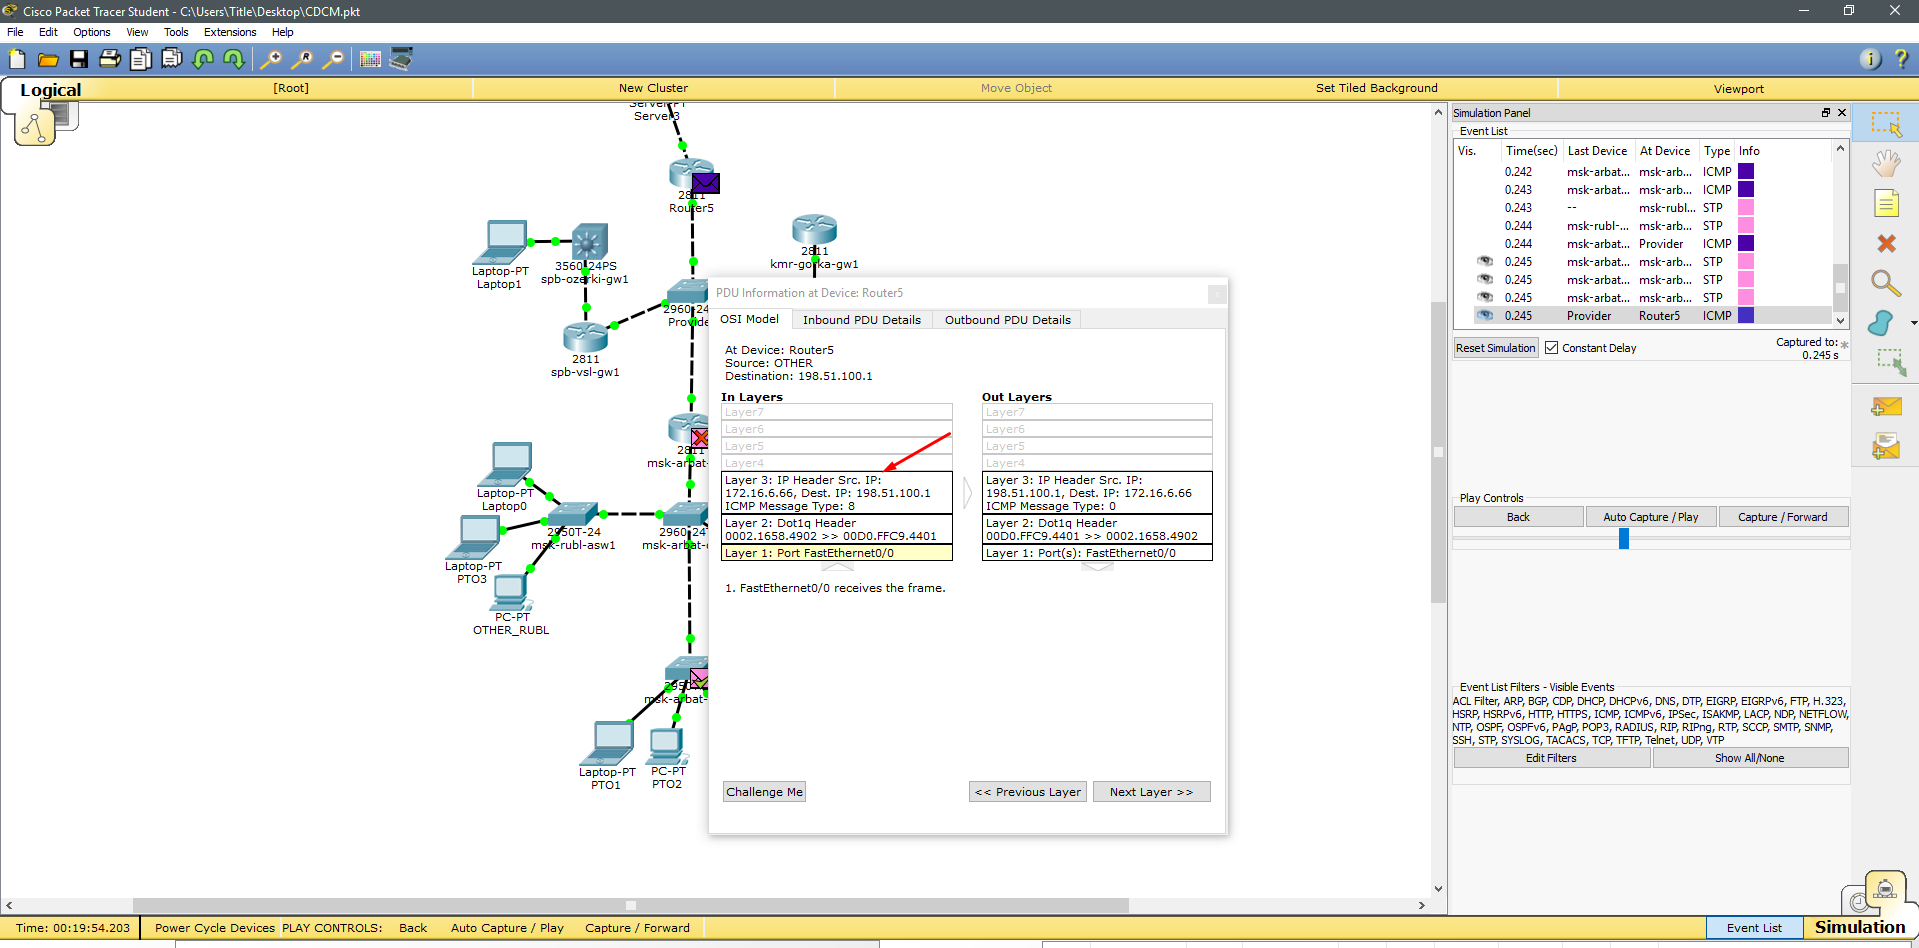The width and height of the screenshot is (1919, 948).
Task: Add a Simple PDU envelope
Action: 1886,407
